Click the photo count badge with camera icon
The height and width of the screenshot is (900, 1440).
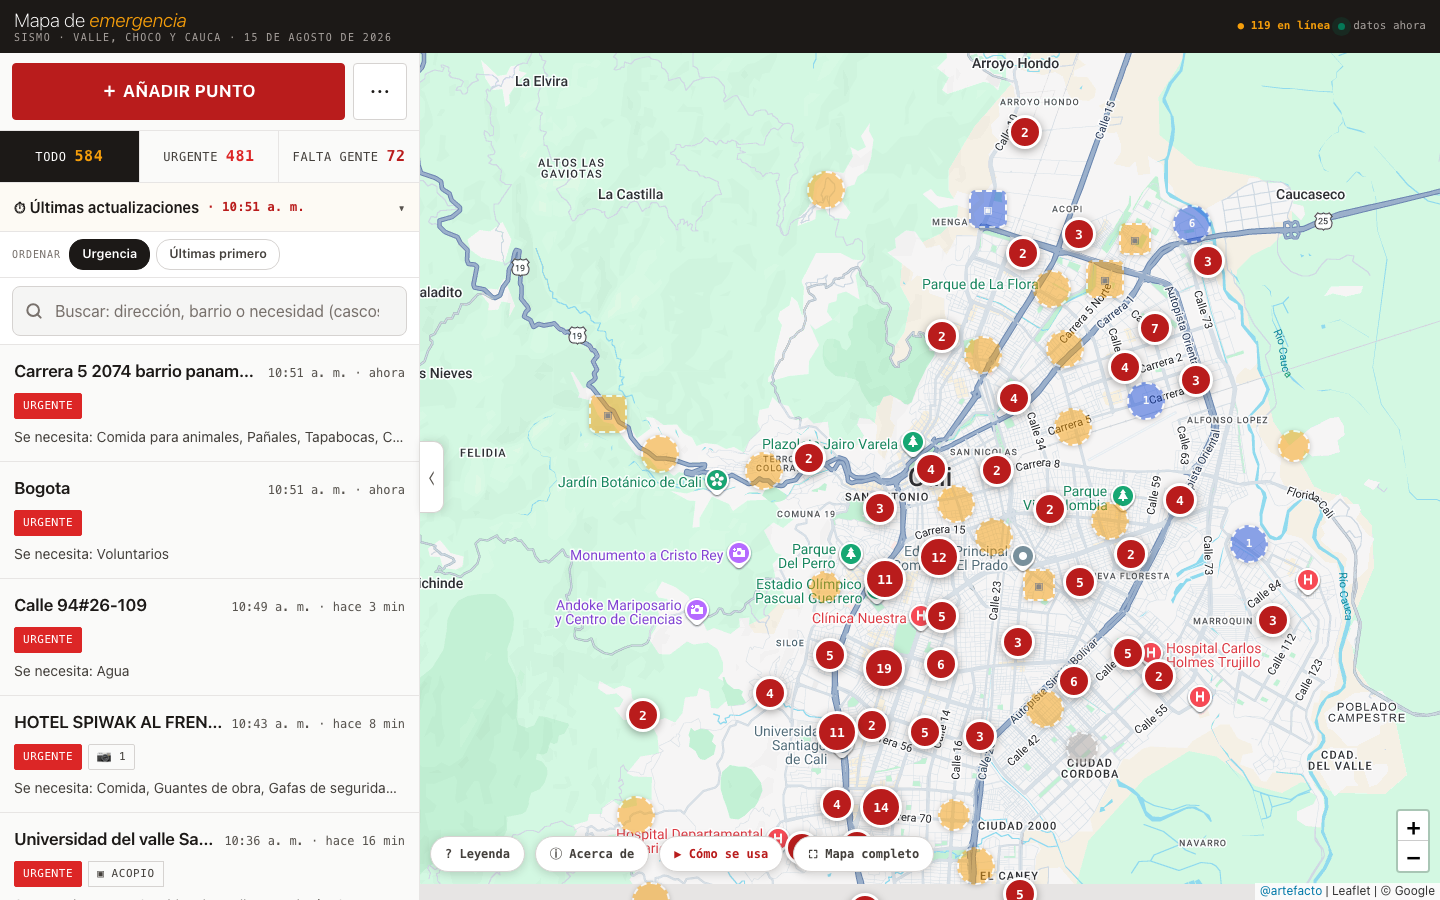[111, 757]
